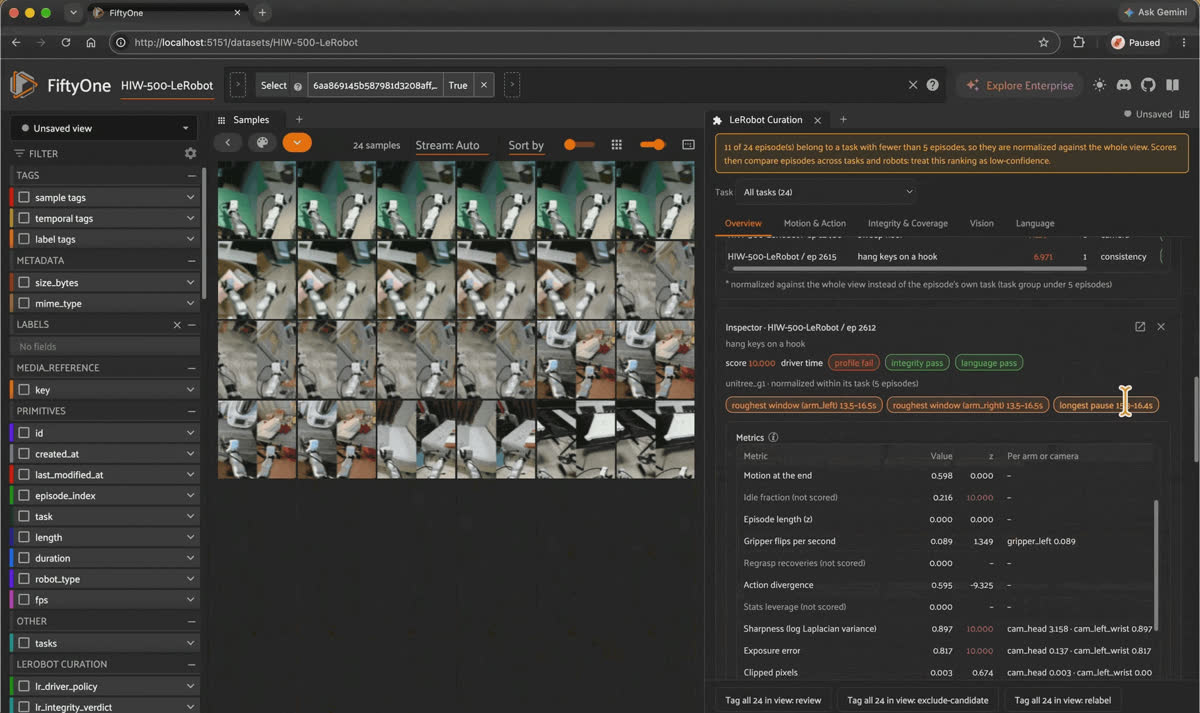1200x713 pixels.
Task: Adjust the grid zoom slider near grid icon
Action: click(579, 145)
